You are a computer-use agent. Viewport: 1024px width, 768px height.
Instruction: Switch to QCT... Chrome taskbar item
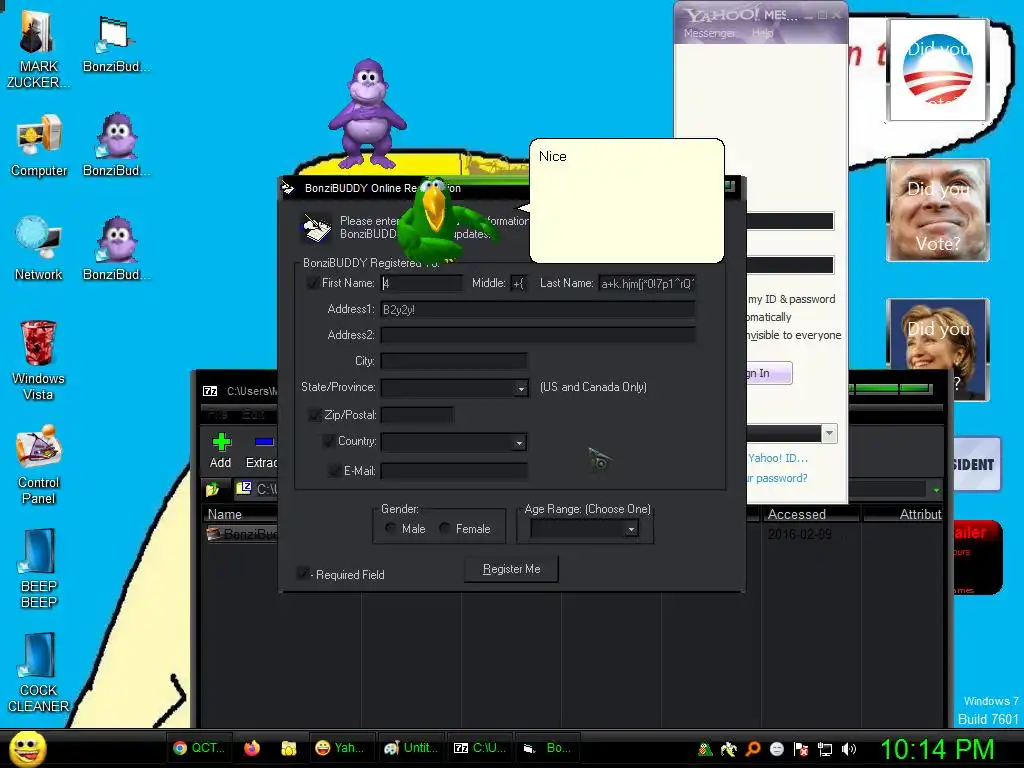[199, 748]
